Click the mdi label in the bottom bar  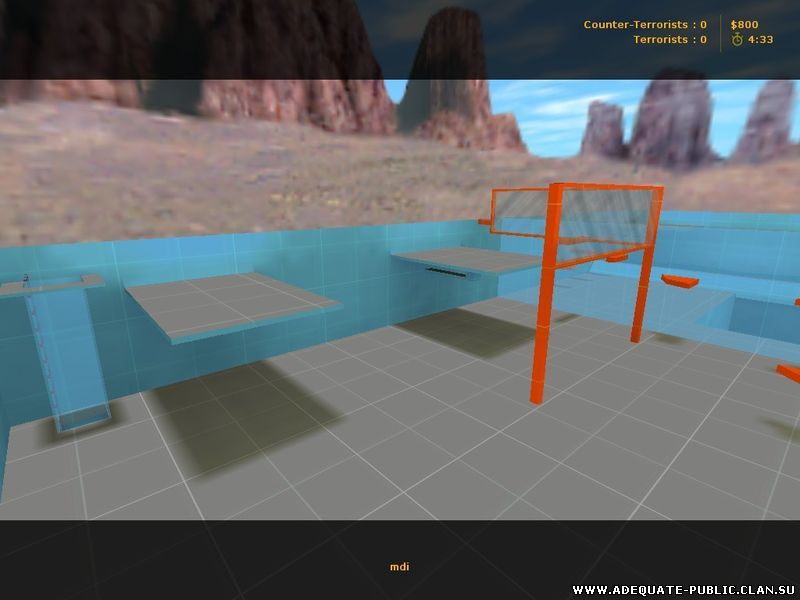tap(399, 567)
